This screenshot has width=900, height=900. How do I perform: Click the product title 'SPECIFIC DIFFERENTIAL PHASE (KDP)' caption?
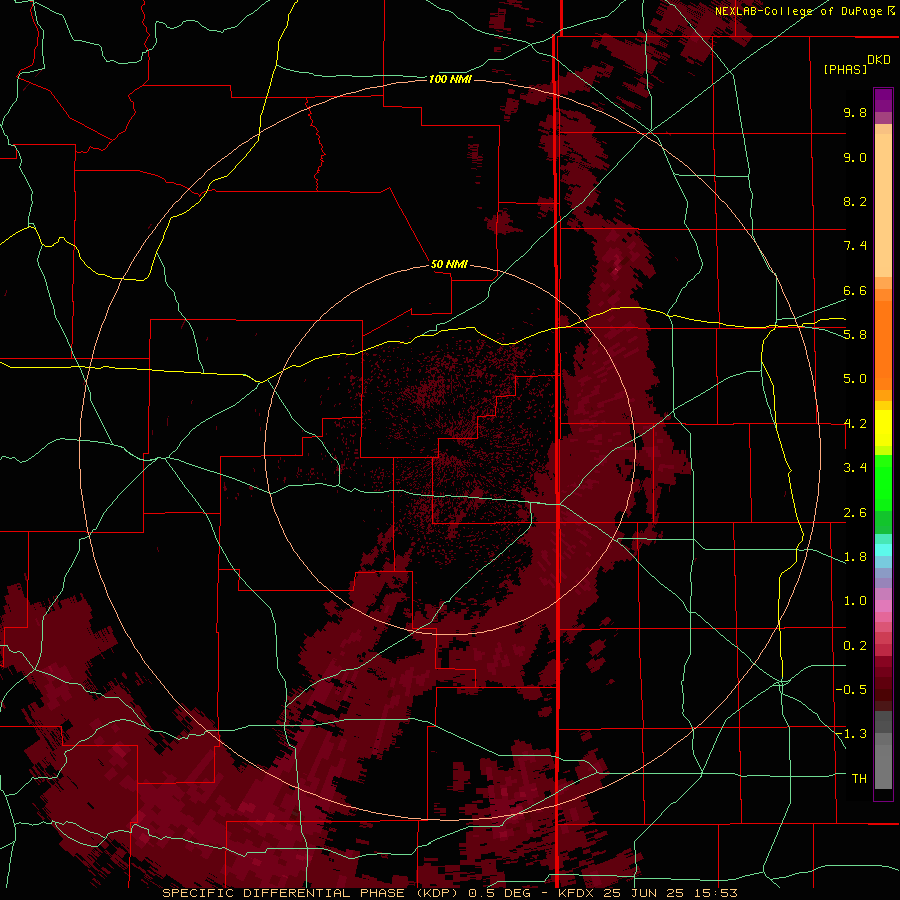pos(312,893)
